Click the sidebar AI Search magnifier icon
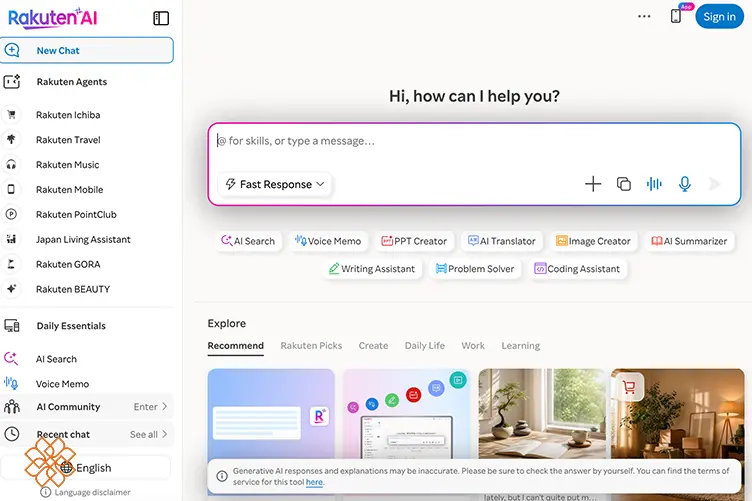This screenshot has height=501, width=752. pos(11,358)
